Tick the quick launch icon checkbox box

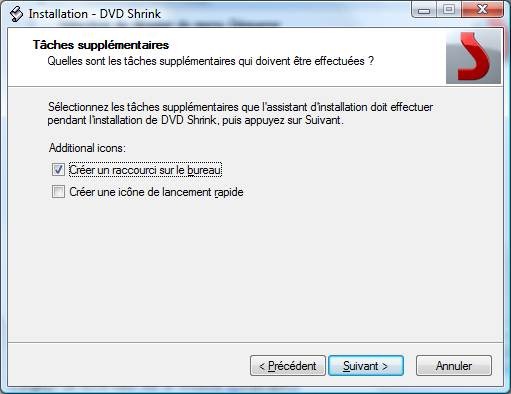tap(58, 192)
